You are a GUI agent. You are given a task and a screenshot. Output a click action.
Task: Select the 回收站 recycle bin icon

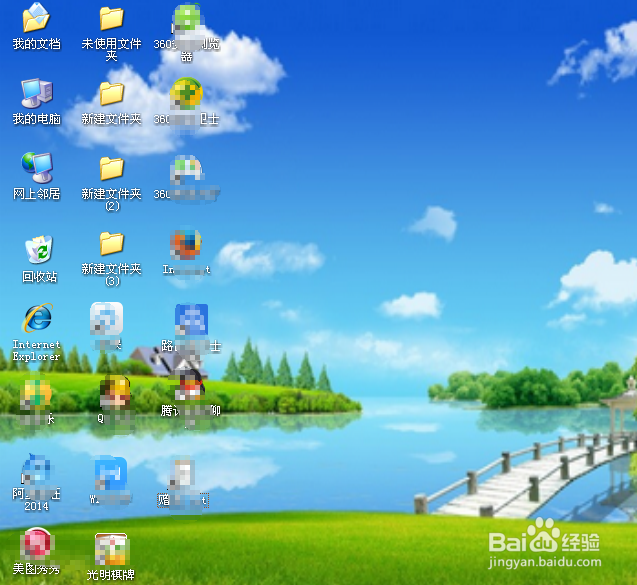(39, 259)
